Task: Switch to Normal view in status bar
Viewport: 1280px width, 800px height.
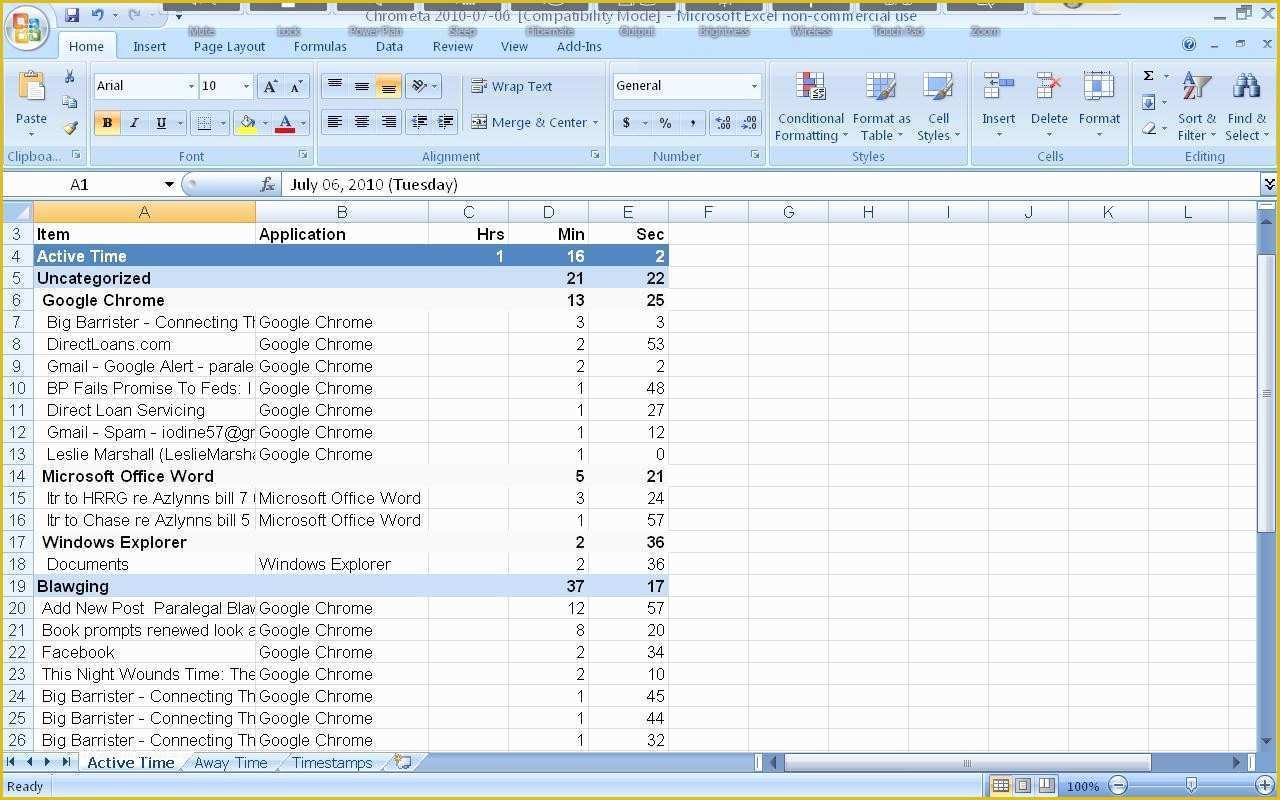Action: [x=1000, y=786]
